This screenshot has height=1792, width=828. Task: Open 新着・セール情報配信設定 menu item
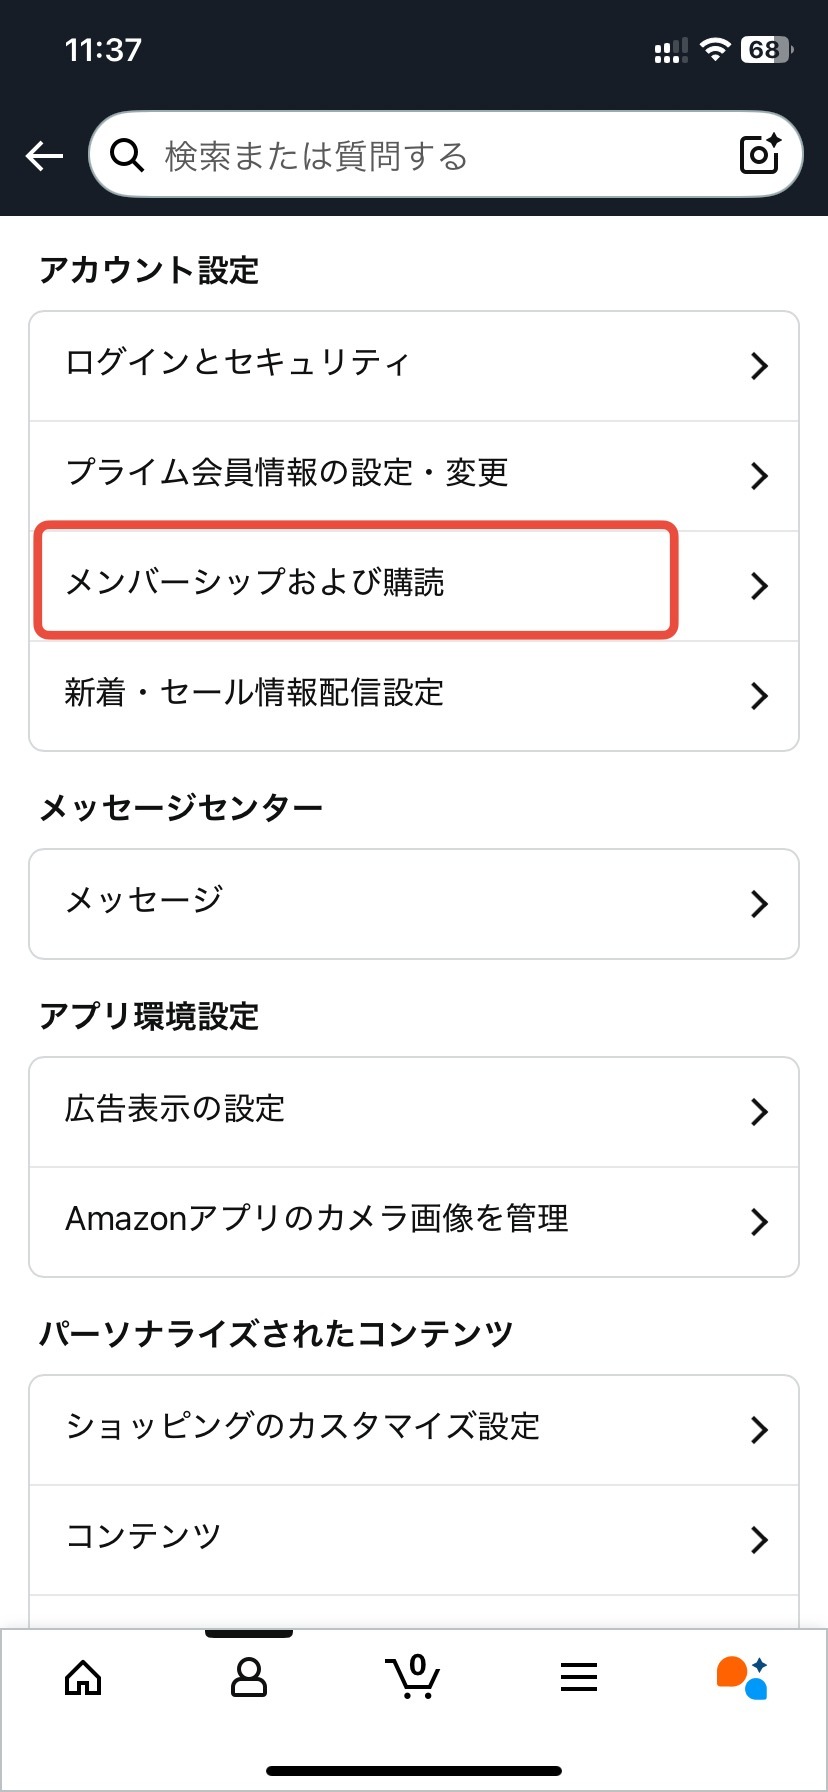[x=255, y=692]
